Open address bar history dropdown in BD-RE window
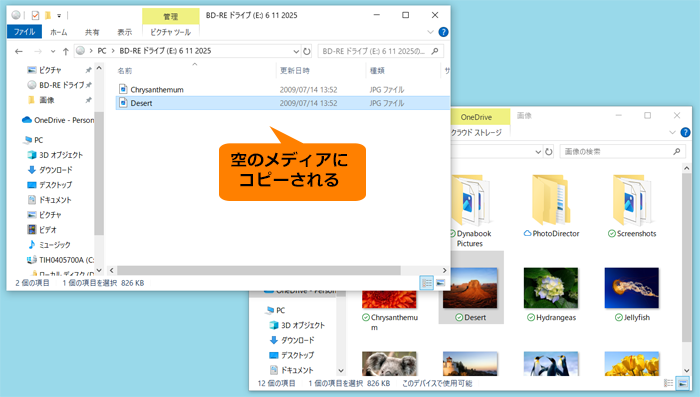Screen dimensions: 700x397 tap(296, 51)
